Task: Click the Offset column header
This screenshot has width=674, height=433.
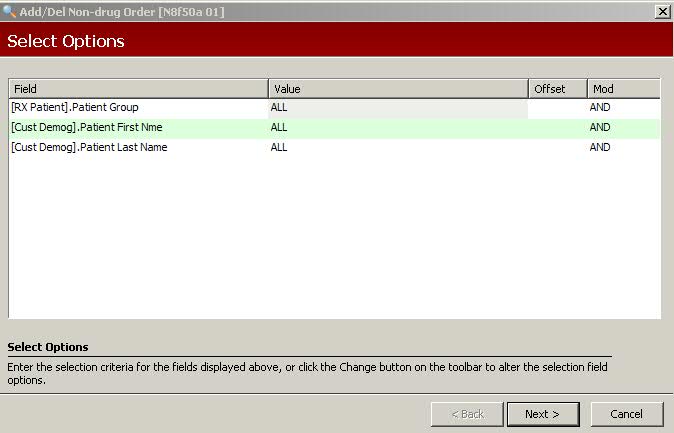Action: pyautogui.click(x=558, y=89)
